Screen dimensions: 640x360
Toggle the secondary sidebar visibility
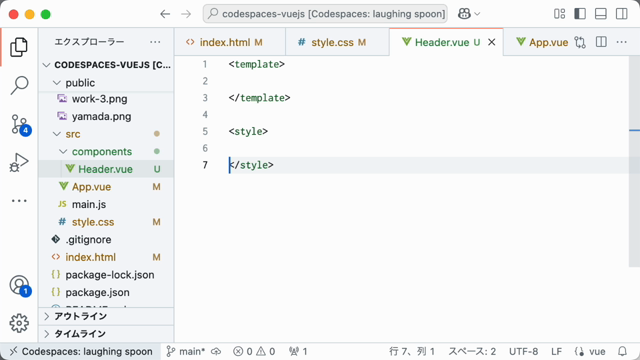pyautogui.click(x=622, y=14)
